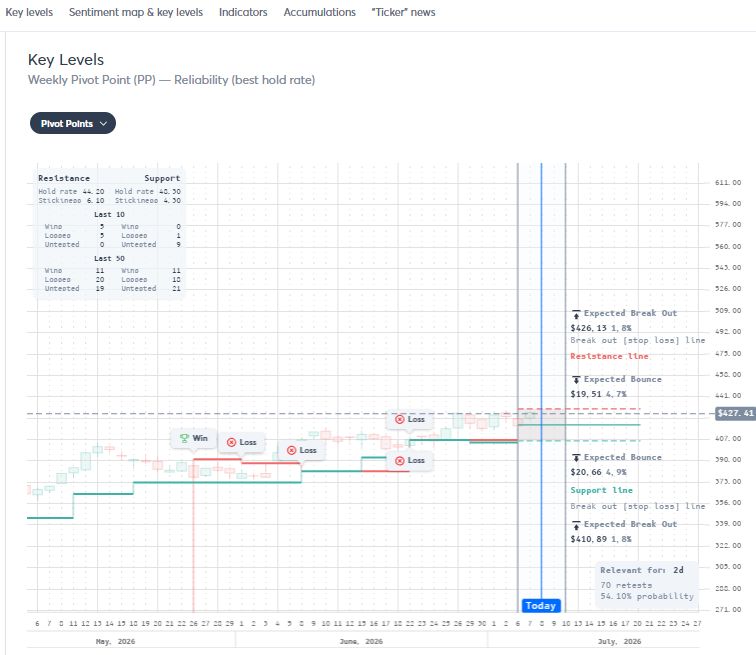Click the upper Break out (stop loss) line label
The width and height of the screenshot is (756, 655).
tap(638, 340)
